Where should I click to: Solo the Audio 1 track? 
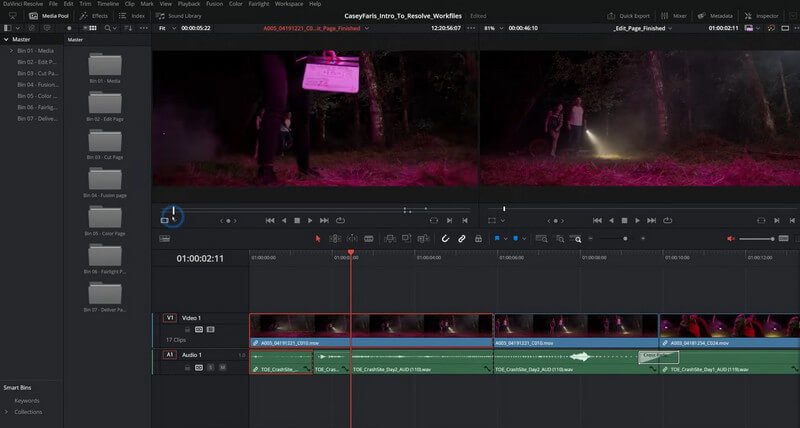(211, 368)
